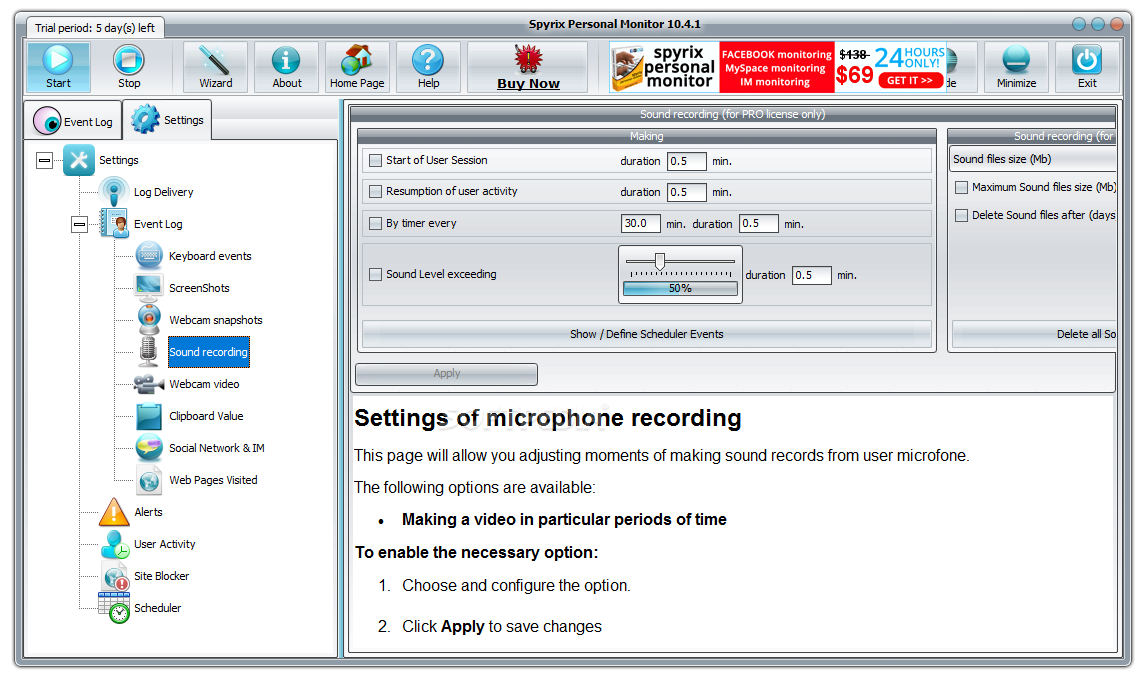Switch to the Settings tab
Image resolution: width=1147 pixels, height=678 pixels.
168,119
